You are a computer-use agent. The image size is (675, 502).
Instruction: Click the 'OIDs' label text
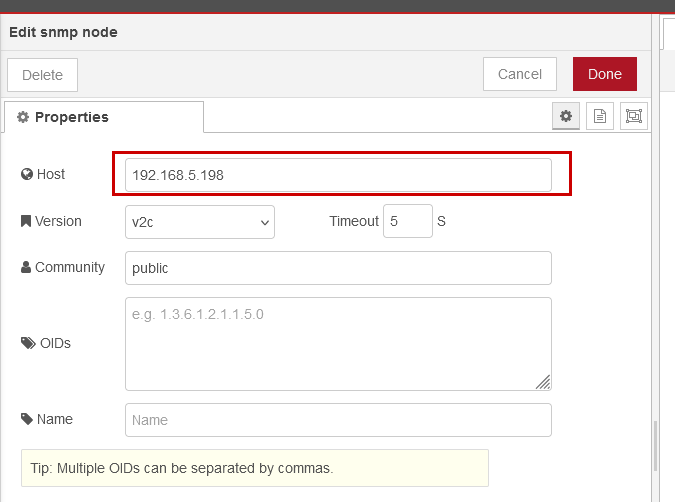point(55,343)
